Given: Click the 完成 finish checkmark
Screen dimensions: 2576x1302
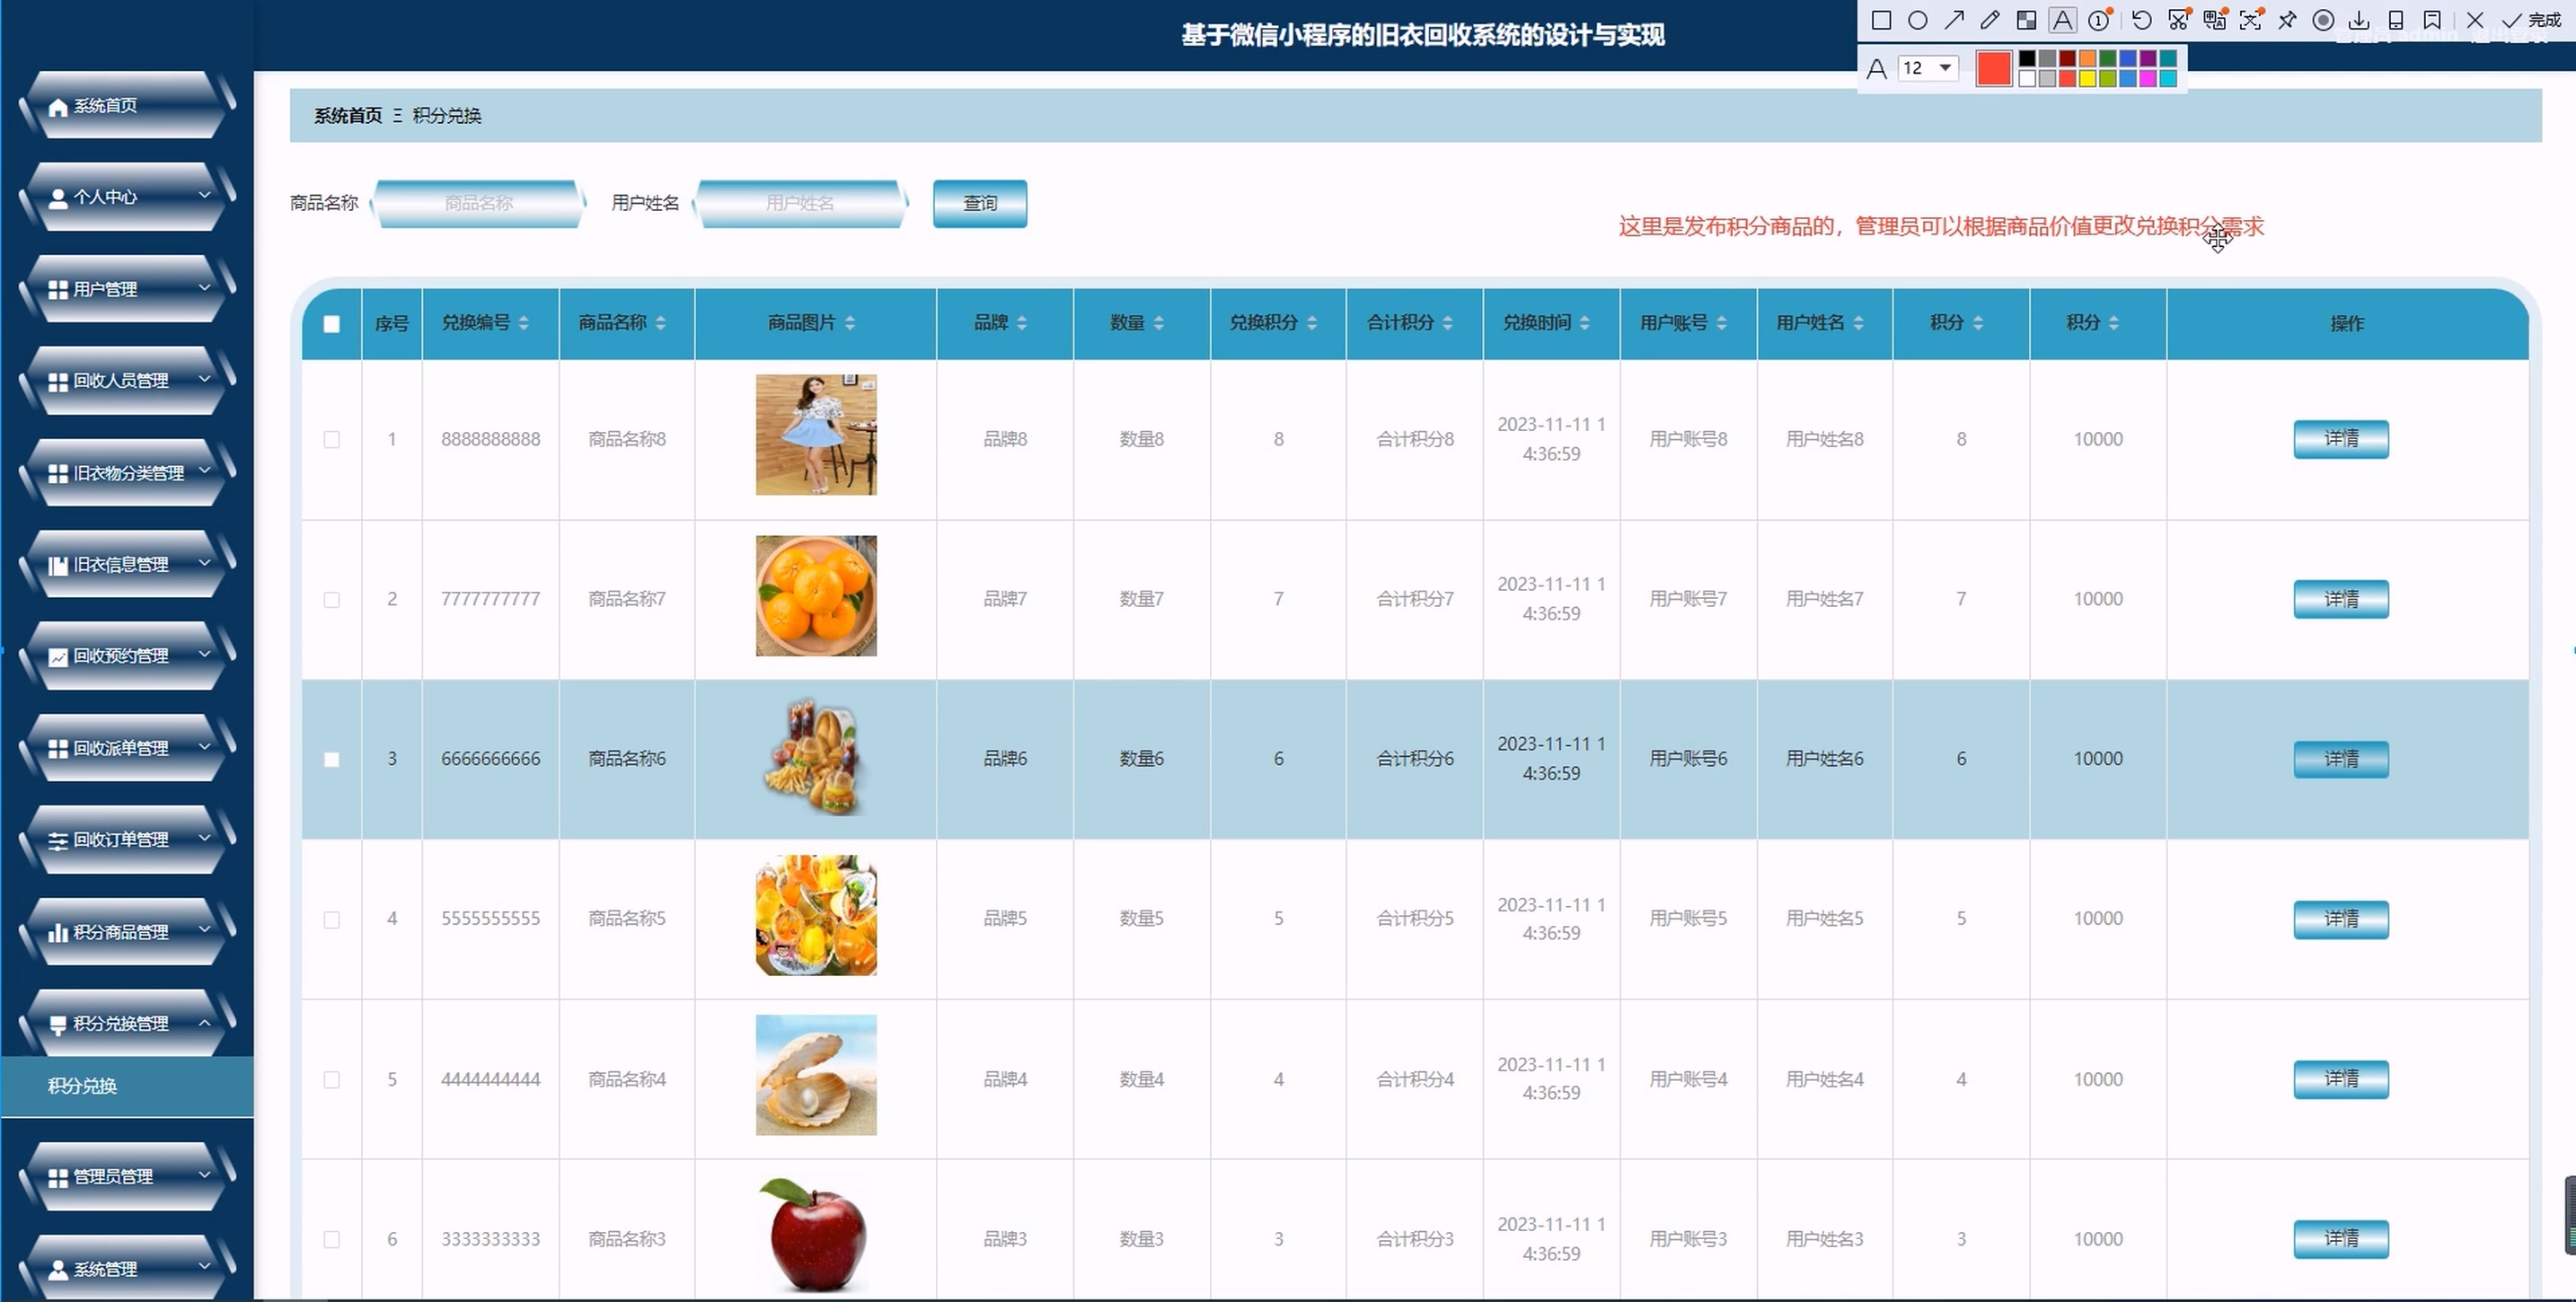Looking at the screenshot, I should click(2531, 20).
